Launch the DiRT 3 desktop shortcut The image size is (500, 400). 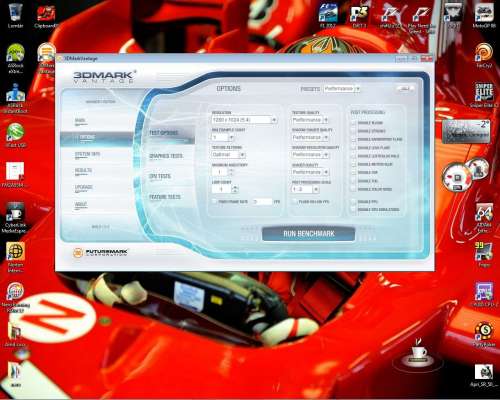tap(359, 16)
